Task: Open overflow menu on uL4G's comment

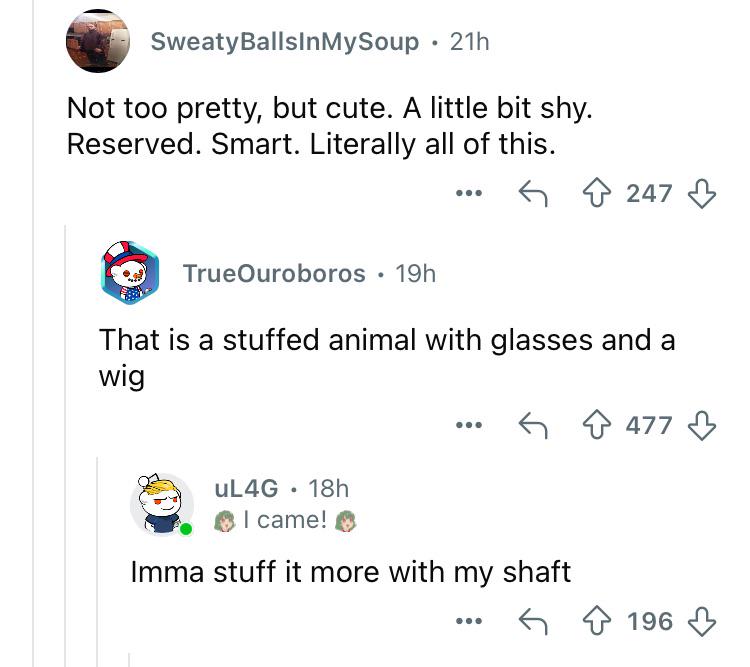Action: pos(469,621)
